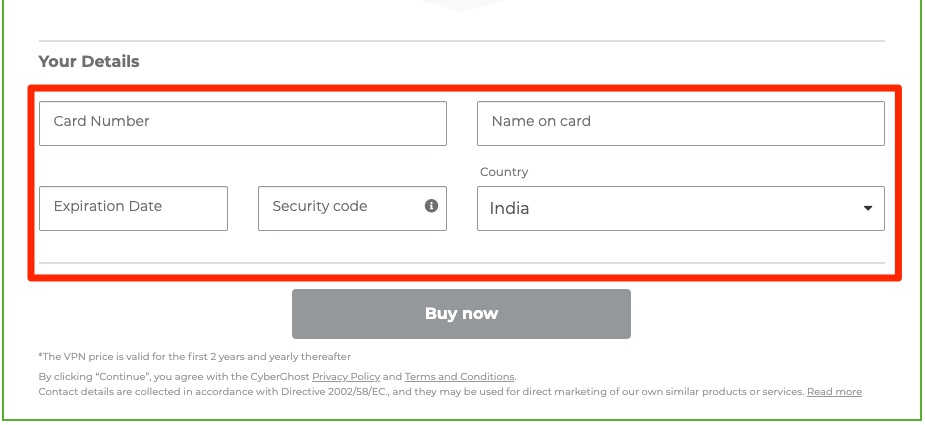
Task: Click the Your Details heading
Action: point(89,61)
